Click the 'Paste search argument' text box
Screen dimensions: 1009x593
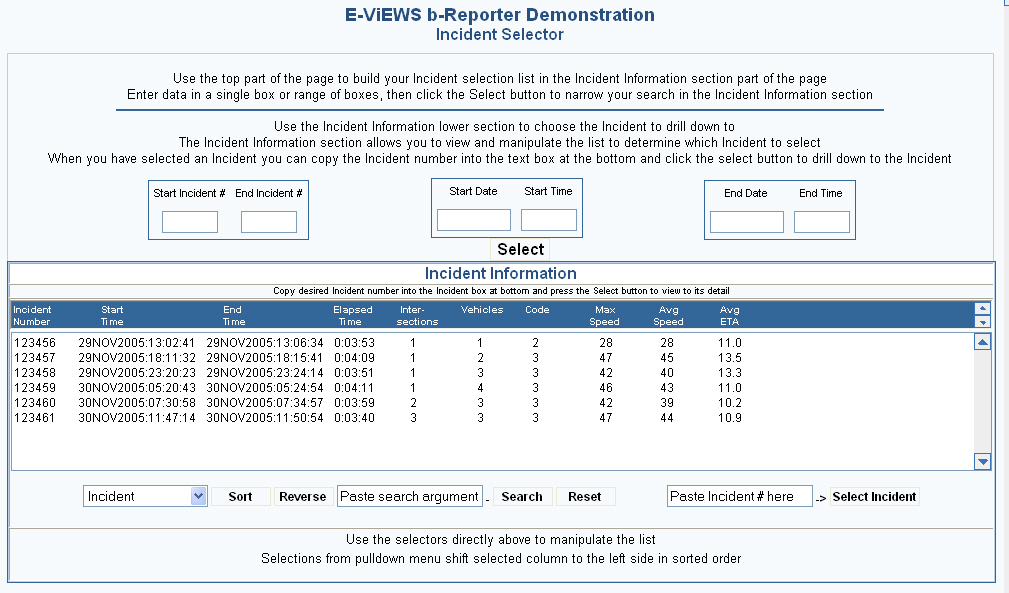(410, 496)
